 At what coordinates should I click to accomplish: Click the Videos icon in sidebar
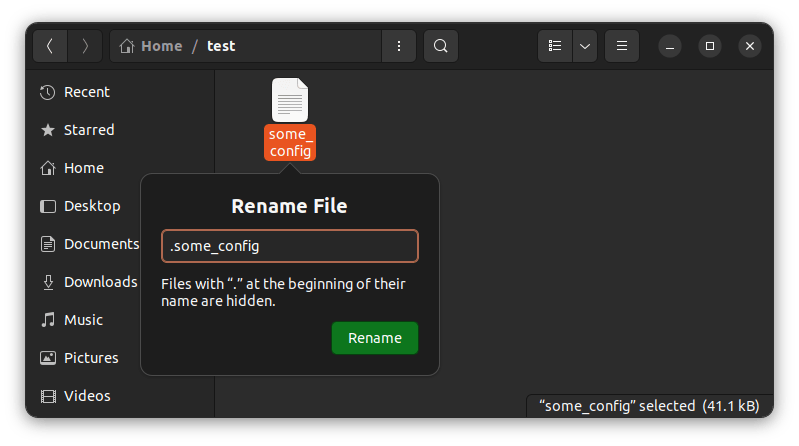point(47,396)
